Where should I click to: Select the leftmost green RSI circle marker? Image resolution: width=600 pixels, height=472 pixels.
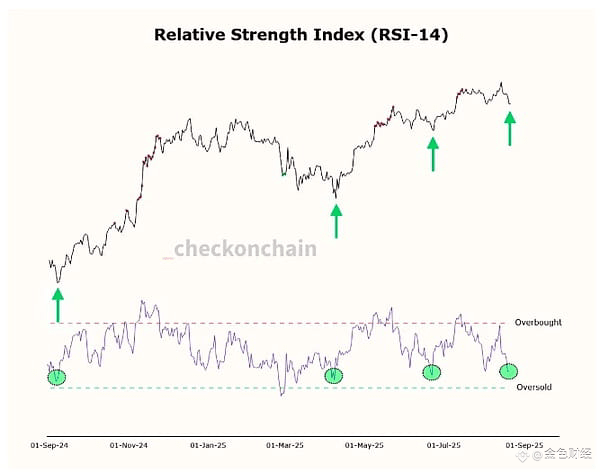pos(57,377)
